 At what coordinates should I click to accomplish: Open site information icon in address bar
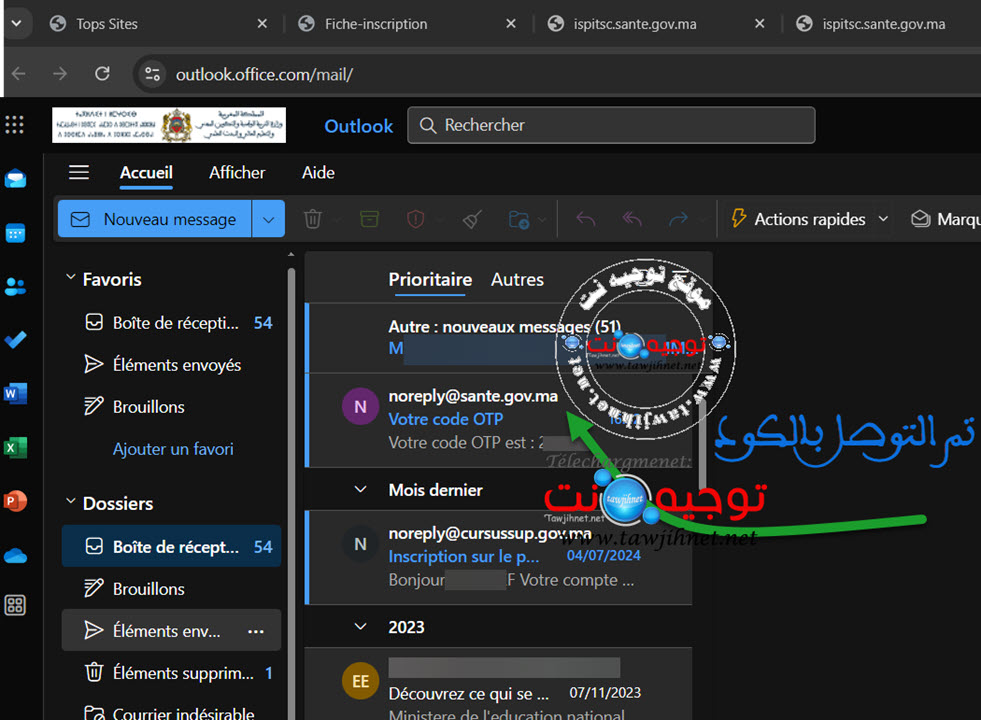click(x=152, y=74)
